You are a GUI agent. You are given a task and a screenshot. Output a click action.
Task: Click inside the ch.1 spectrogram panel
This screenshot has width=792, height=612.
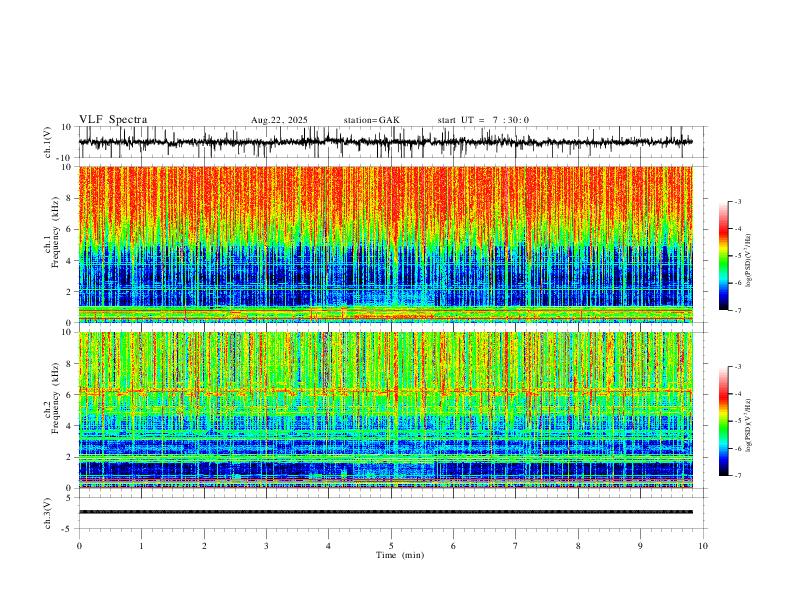[385, 244]
